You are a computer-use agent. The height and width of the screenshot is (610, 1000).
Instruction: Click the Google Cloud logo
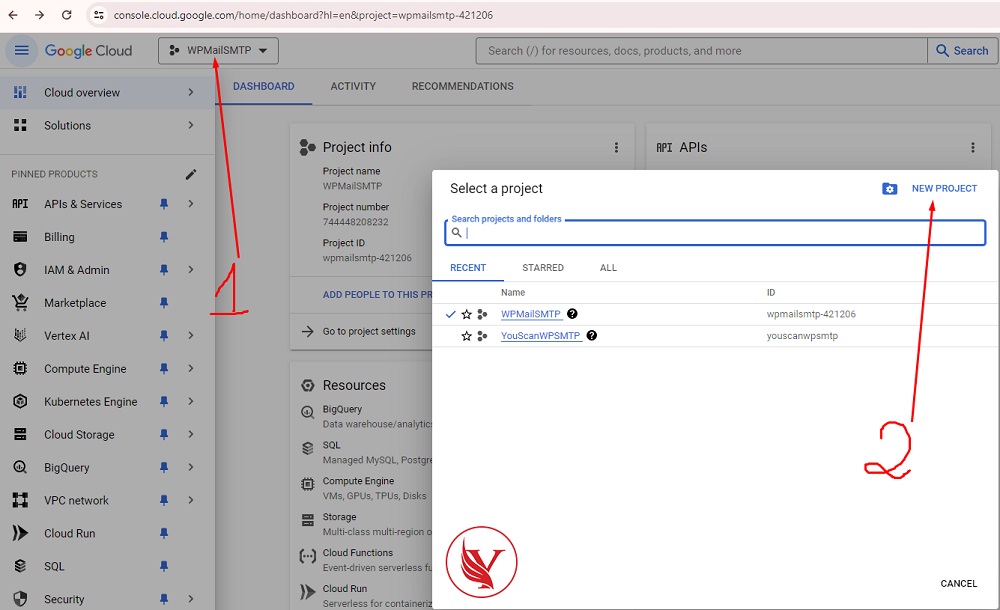(x=88, y=51)
